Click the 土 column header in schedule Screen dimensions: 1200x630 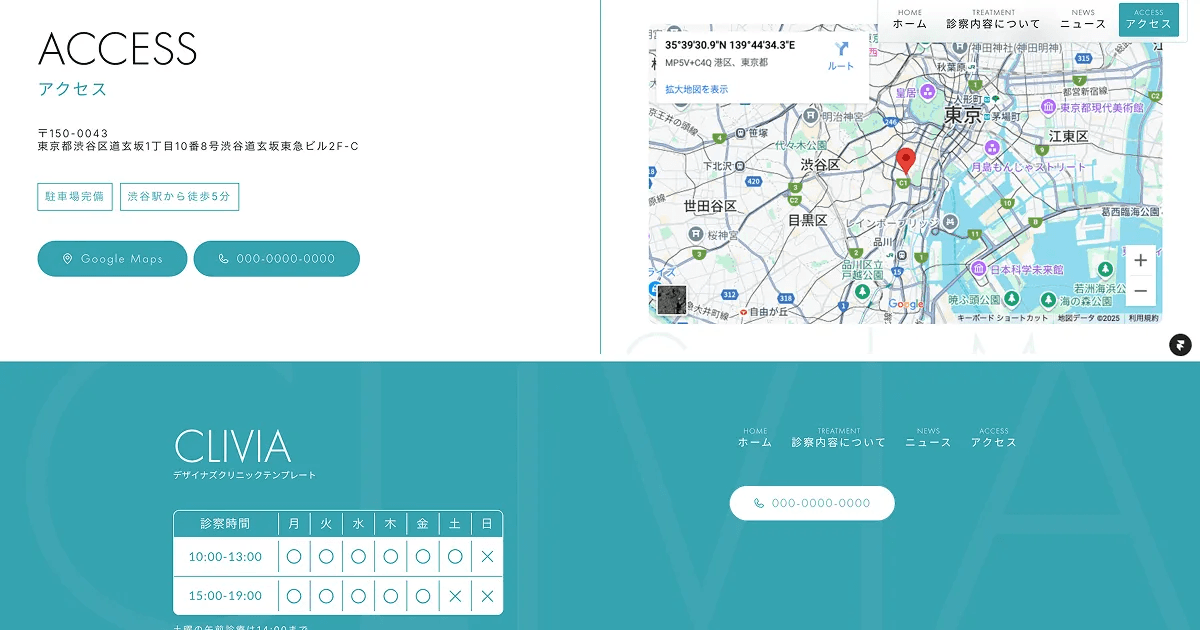tap(455, 523)
